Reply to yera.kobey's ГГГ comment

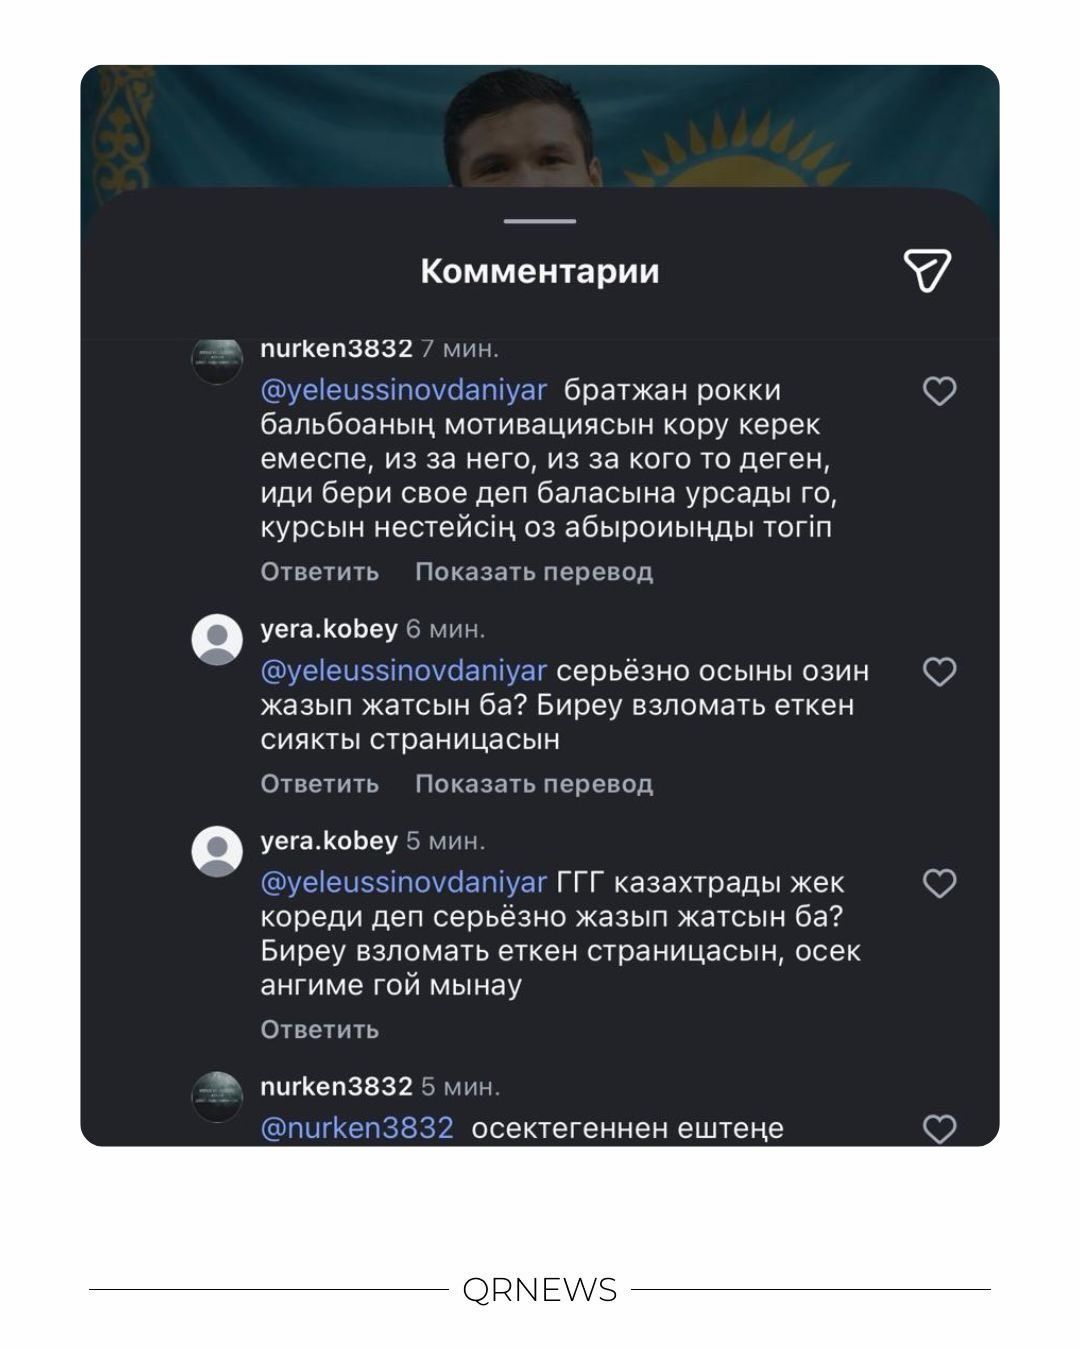pos(320,1029)
